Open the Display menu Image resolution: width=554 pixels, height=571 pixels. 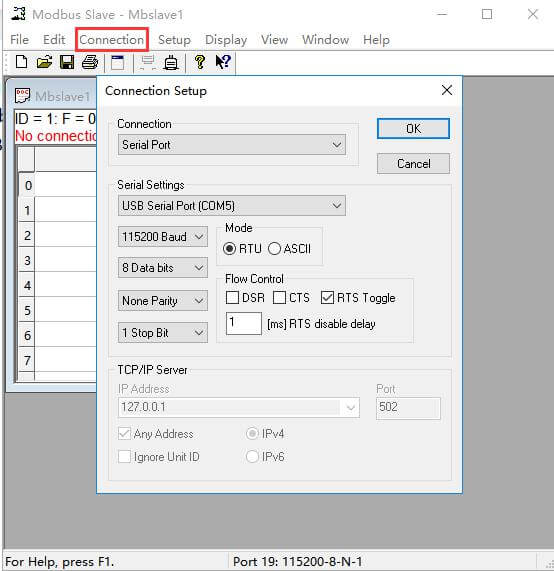tap(226, 39)
